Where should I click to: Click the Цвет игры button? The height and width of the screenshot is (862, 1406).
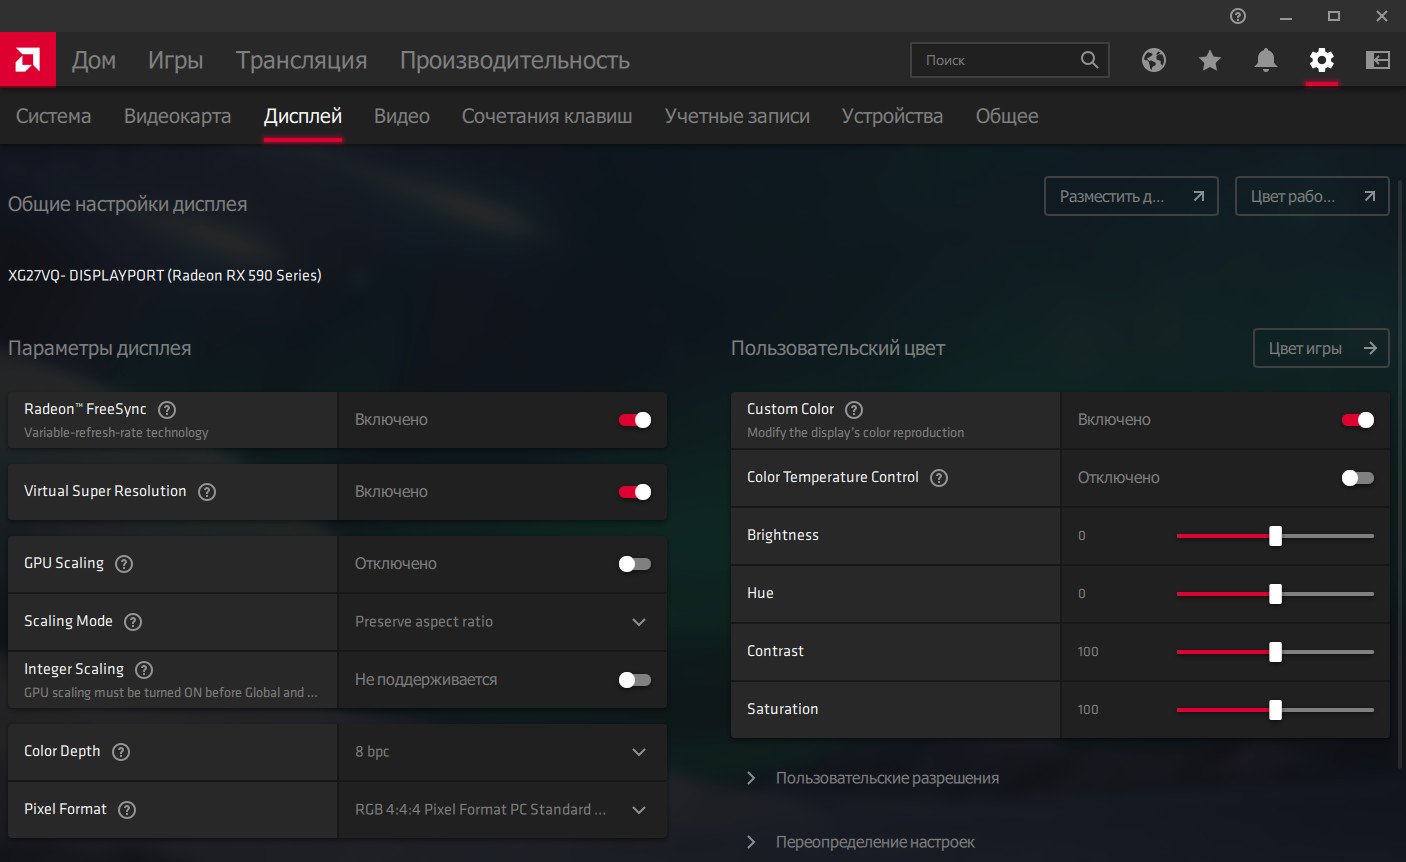click(1321, 348)
